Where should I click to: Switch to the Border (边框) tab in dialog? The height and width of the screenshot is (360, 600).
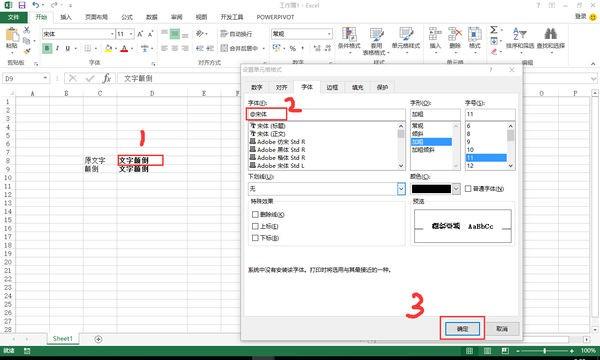pos(332,88)
